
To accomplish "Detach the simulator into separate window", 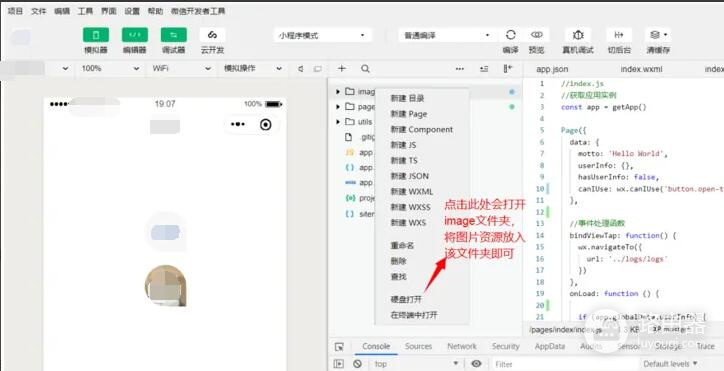I will click(x=317, y=69).
